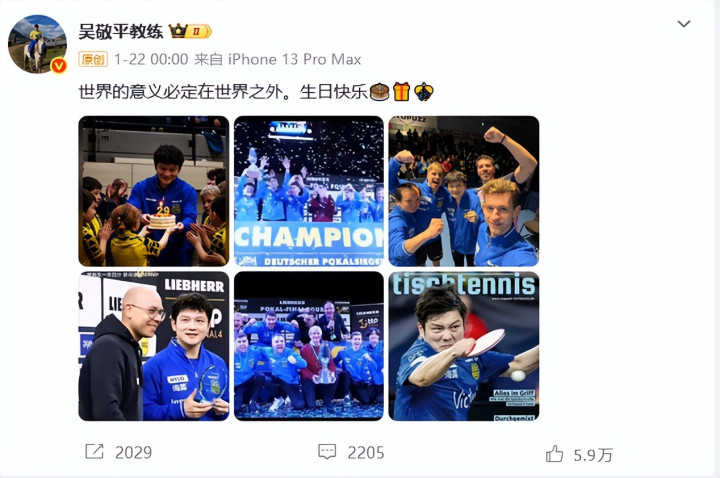Click the orange verified V badge
The height and width of the screenshot is (478, 720).
coord(58,66)
